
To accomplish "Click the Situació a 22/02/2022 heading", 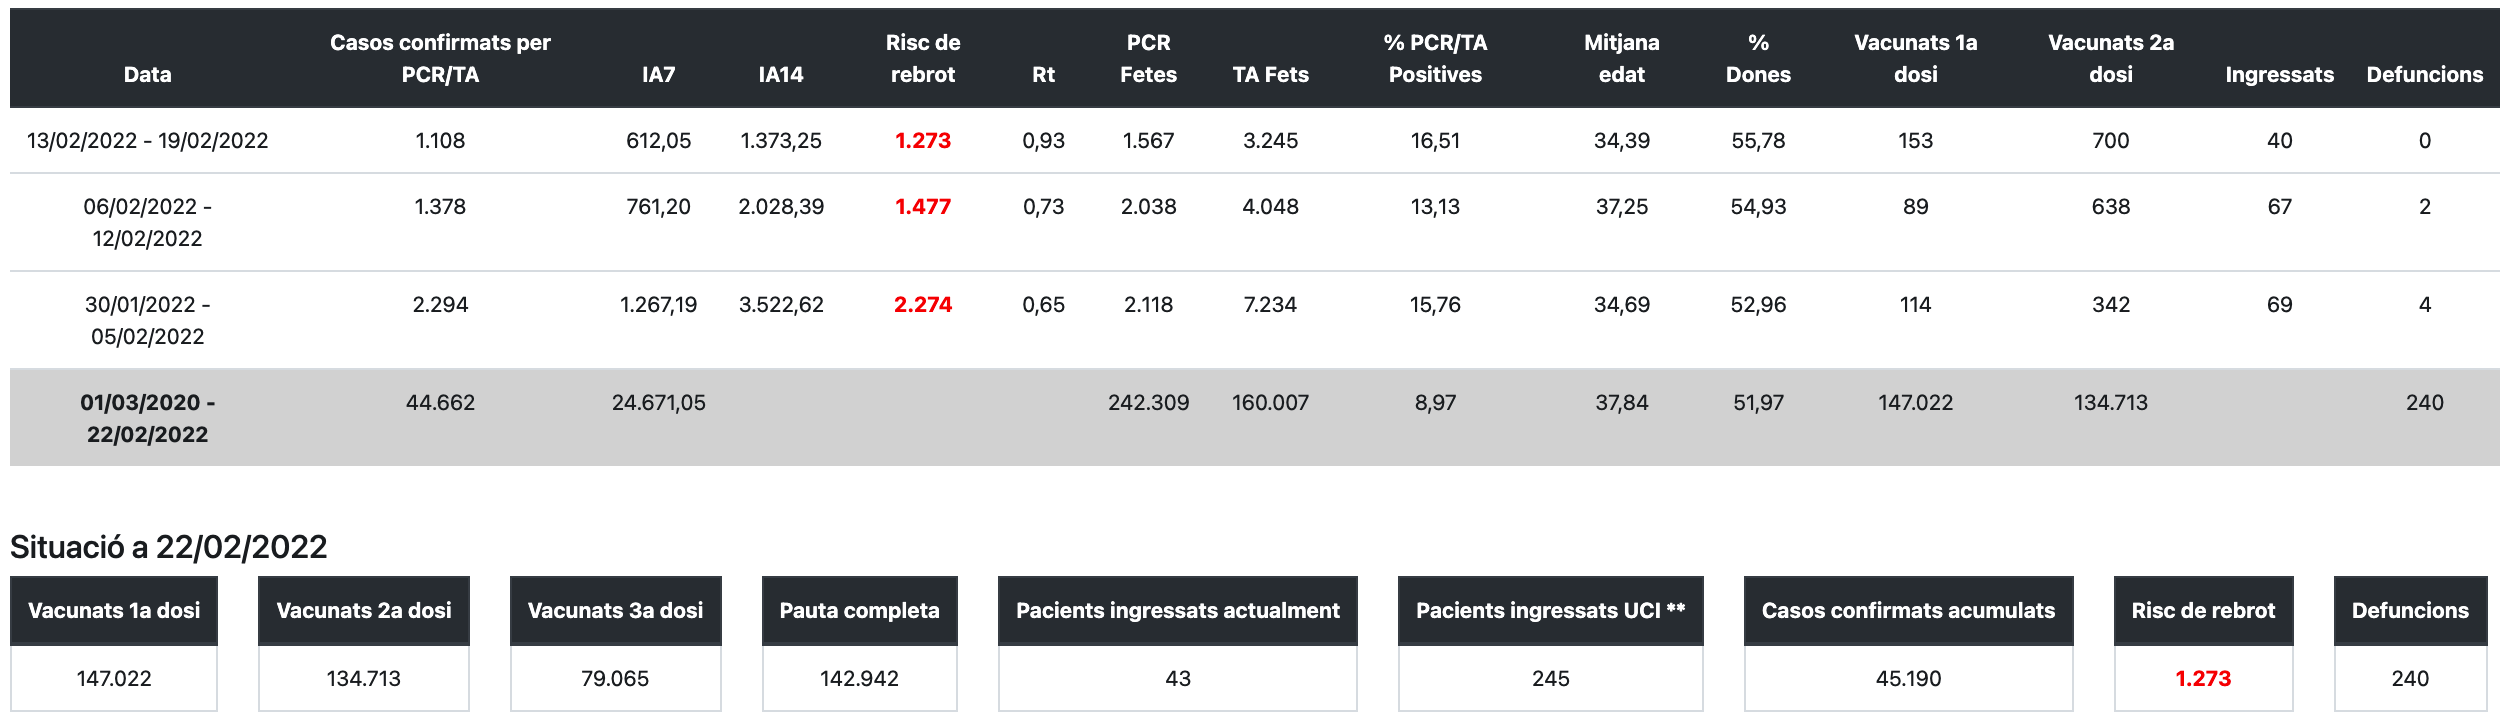I will [x=169, y=546].
